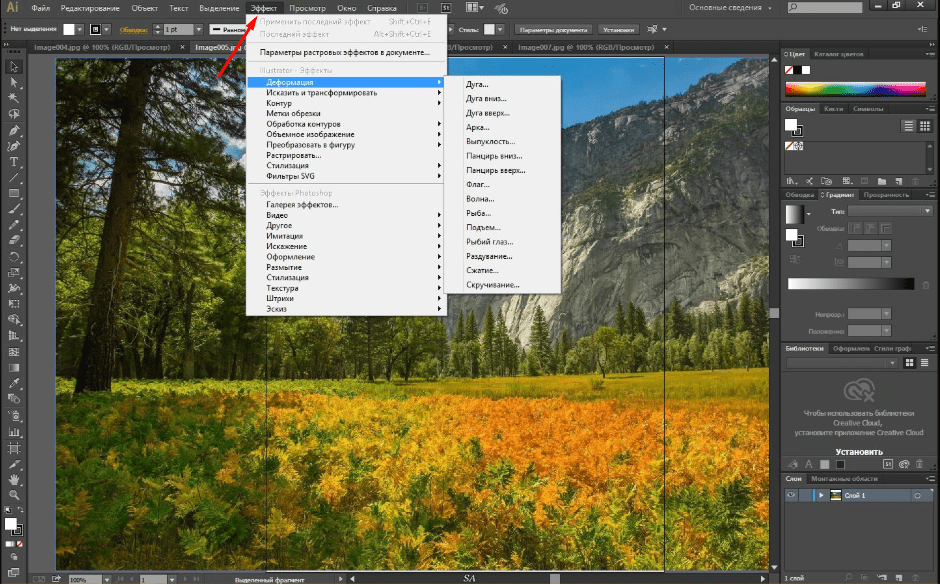Select the Magic Wand tool
Screen dimensions: 940x584
pyautogui.click(x=15, y=98)
